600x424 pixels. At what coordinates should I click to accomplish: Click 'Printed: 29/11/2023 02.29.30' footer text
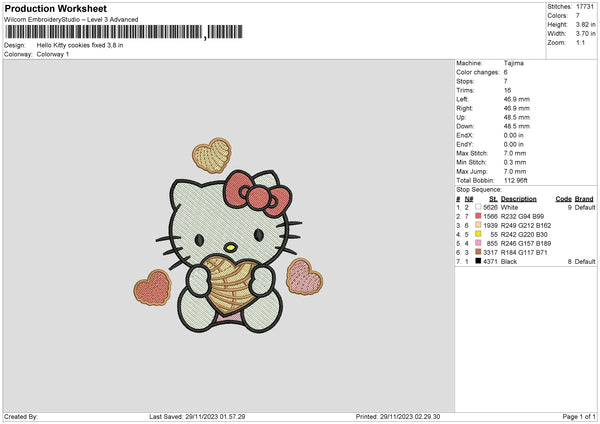tap(398, 417)
